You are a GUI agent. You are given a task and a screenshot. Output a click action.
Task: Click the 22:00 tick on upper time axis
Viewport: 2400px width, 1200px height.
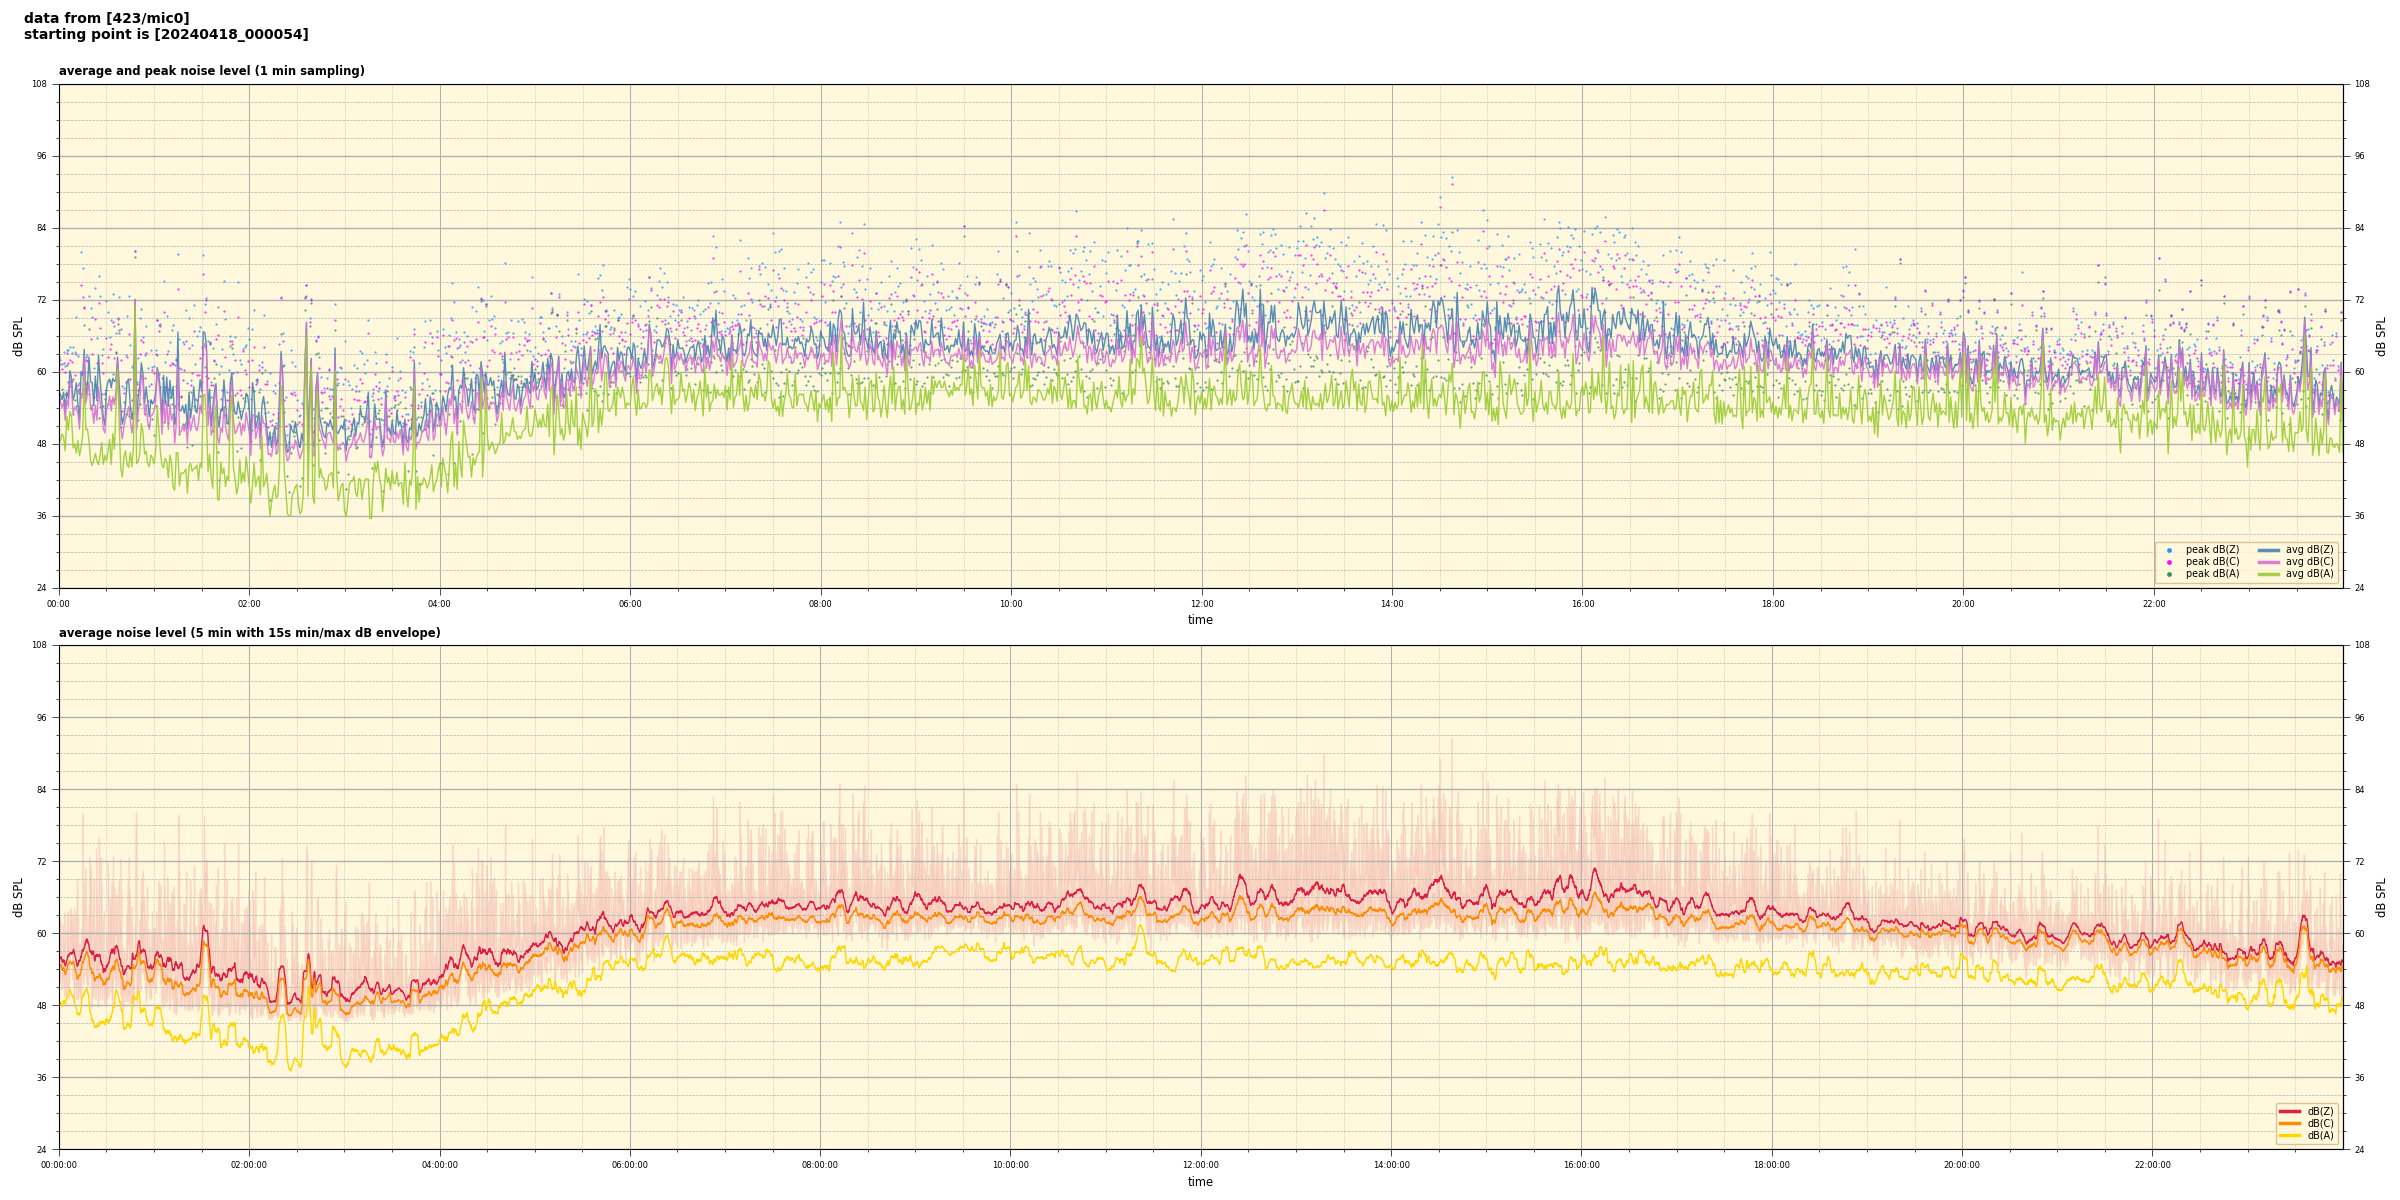2153,604
